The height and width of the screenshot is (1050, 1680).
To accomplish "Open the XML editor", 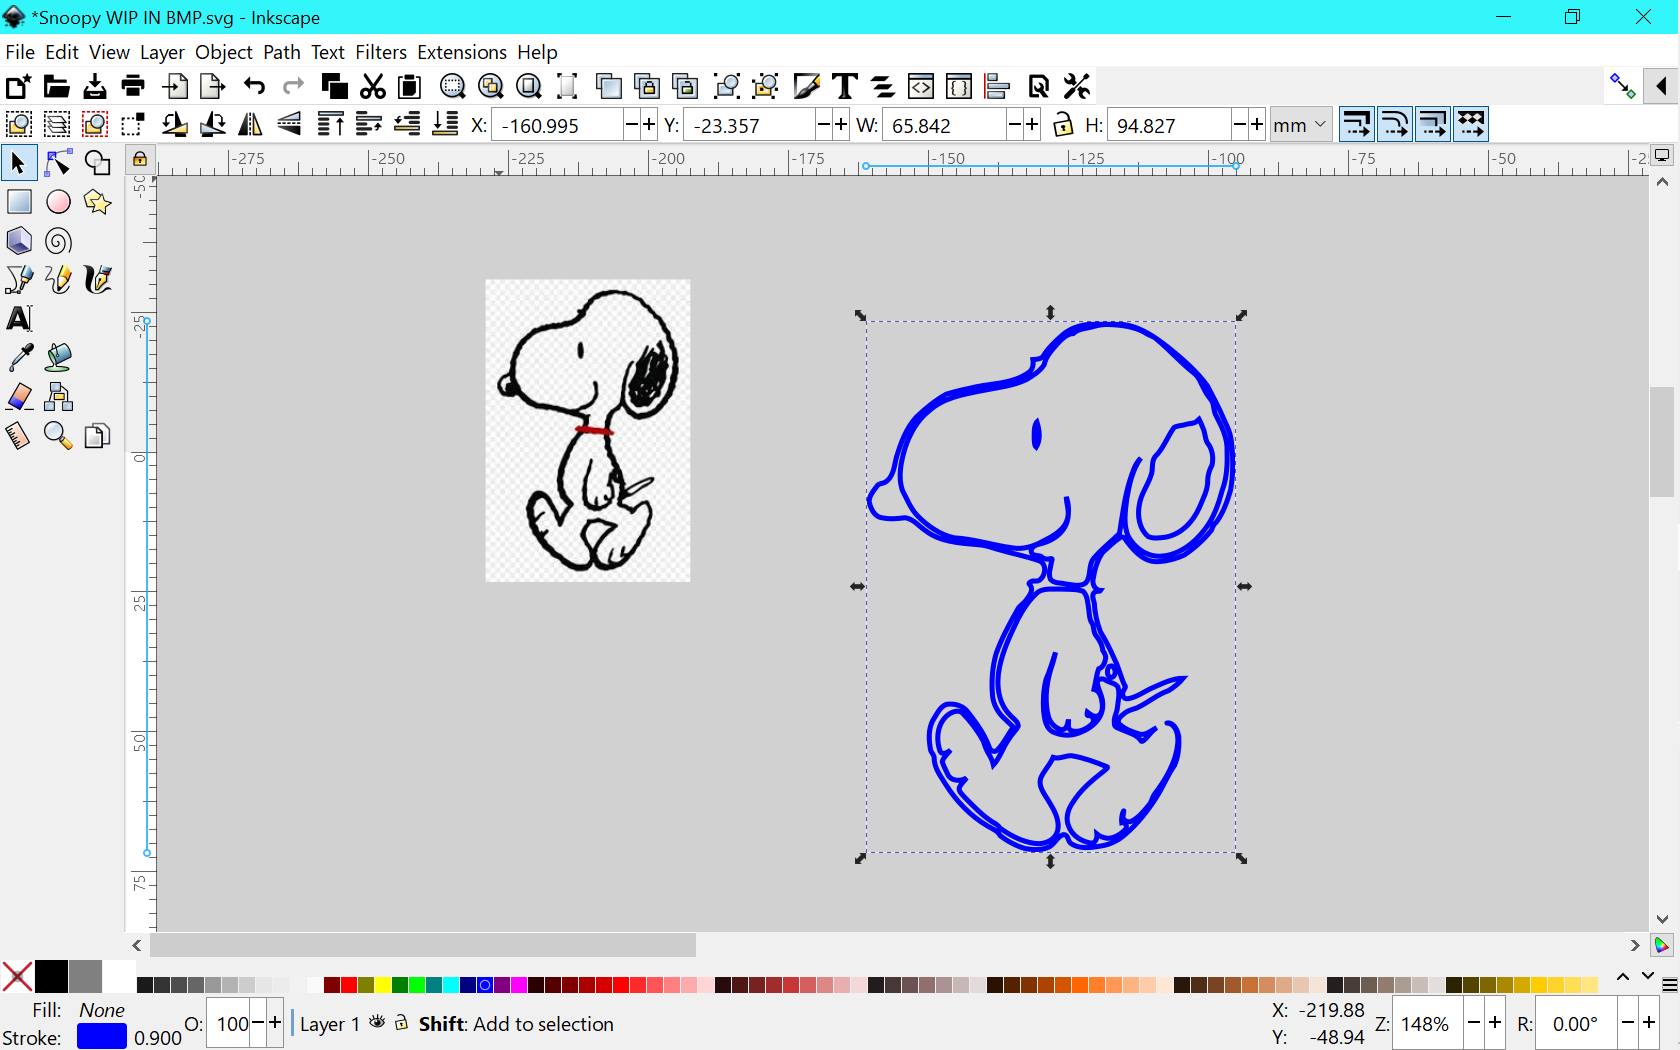I will [x=921, y=87].
